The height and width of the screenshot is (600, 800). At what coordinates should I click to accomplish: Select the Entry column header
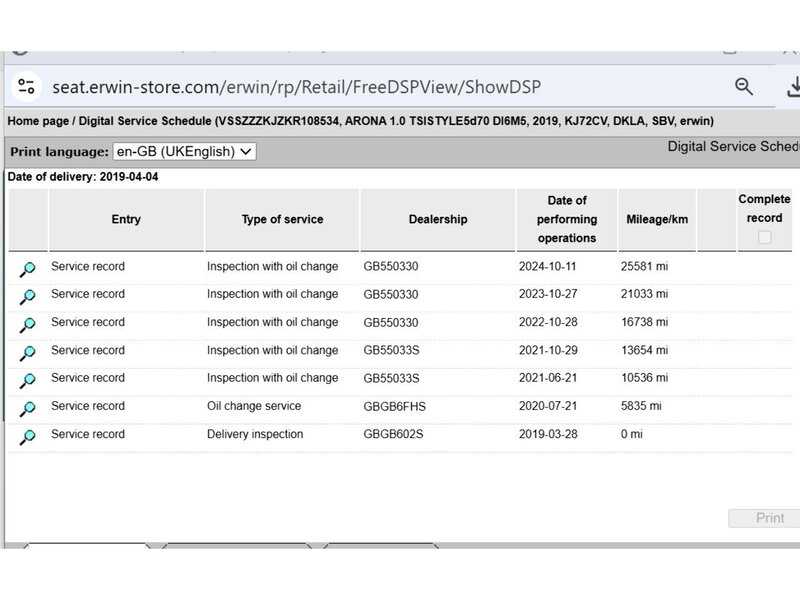point(126,219)
